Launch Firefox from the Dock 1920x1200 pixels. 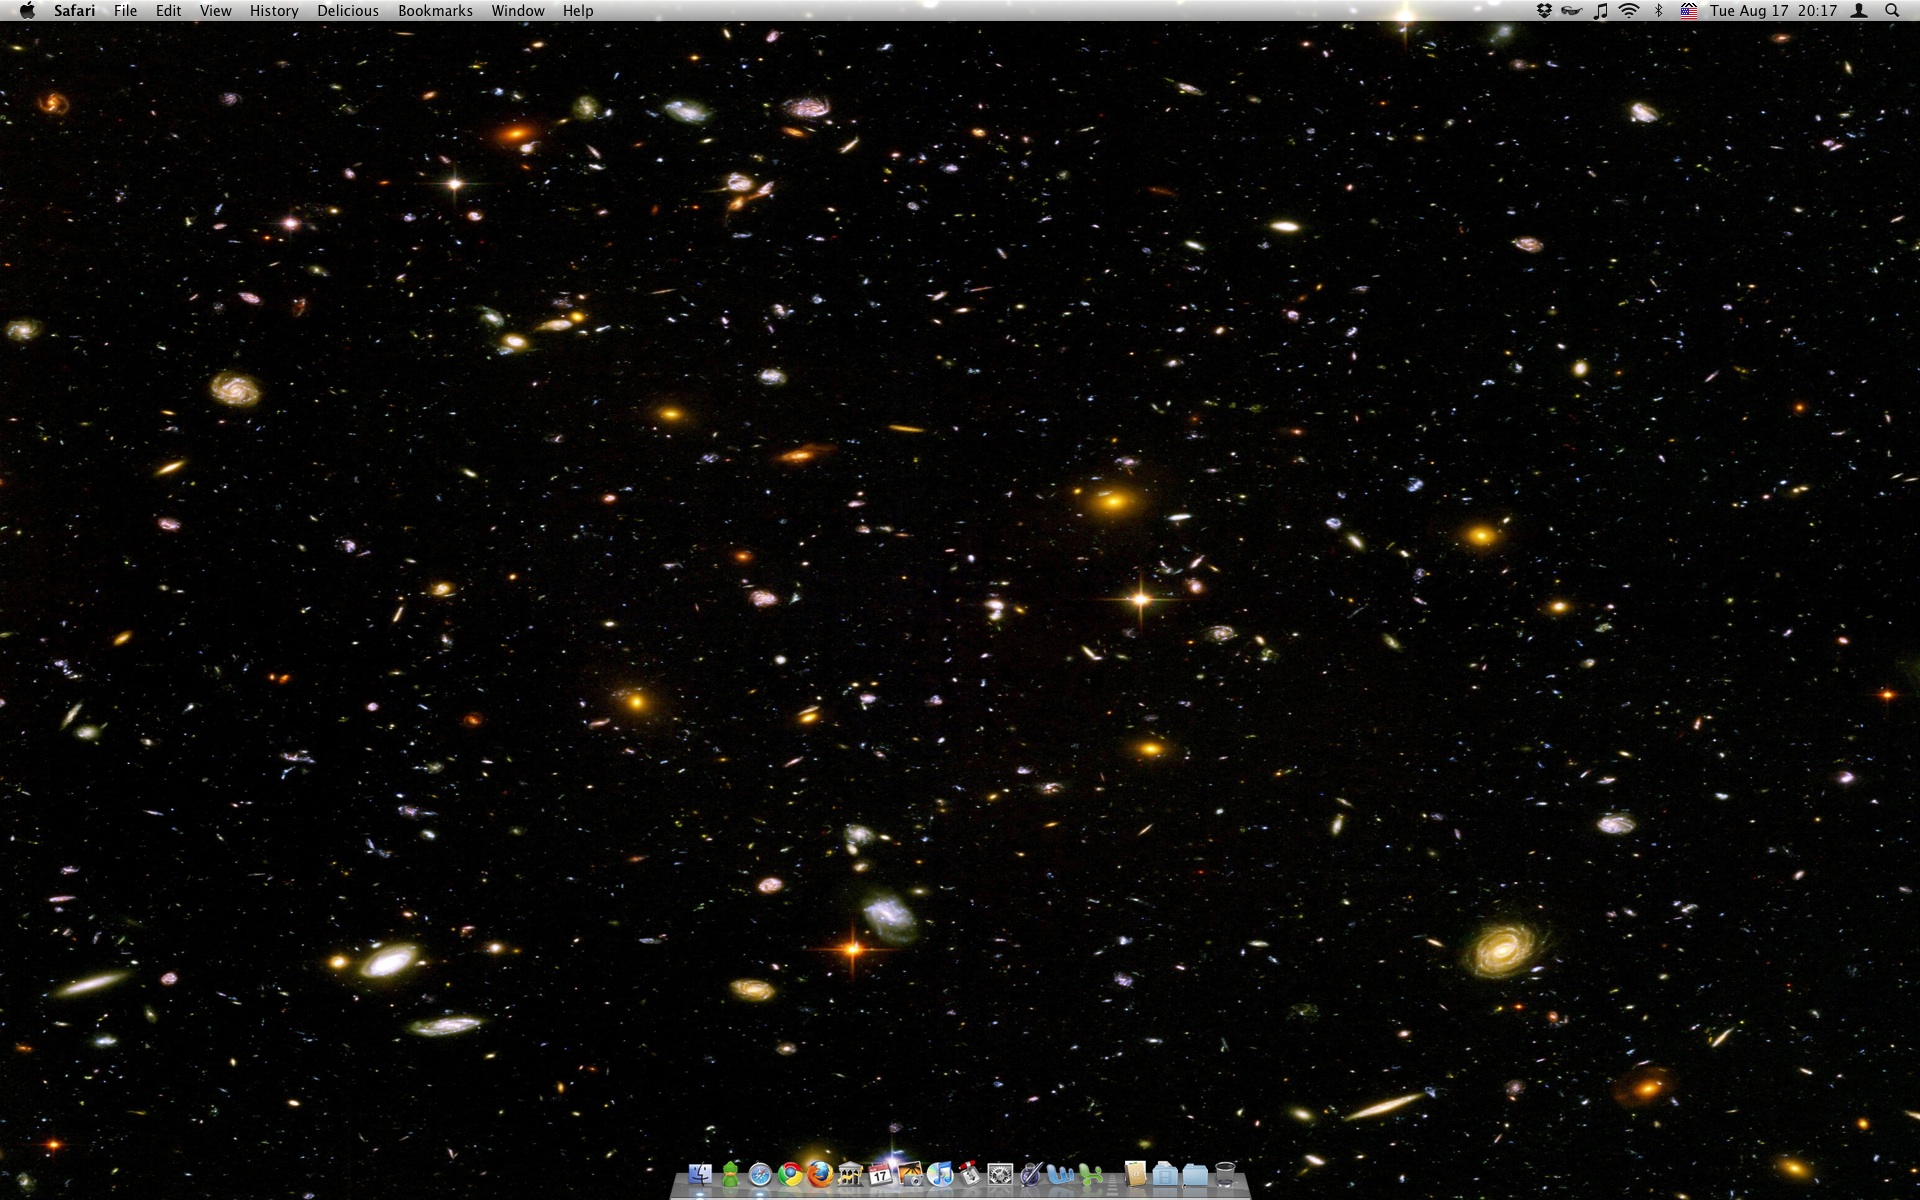(820, 1174)
